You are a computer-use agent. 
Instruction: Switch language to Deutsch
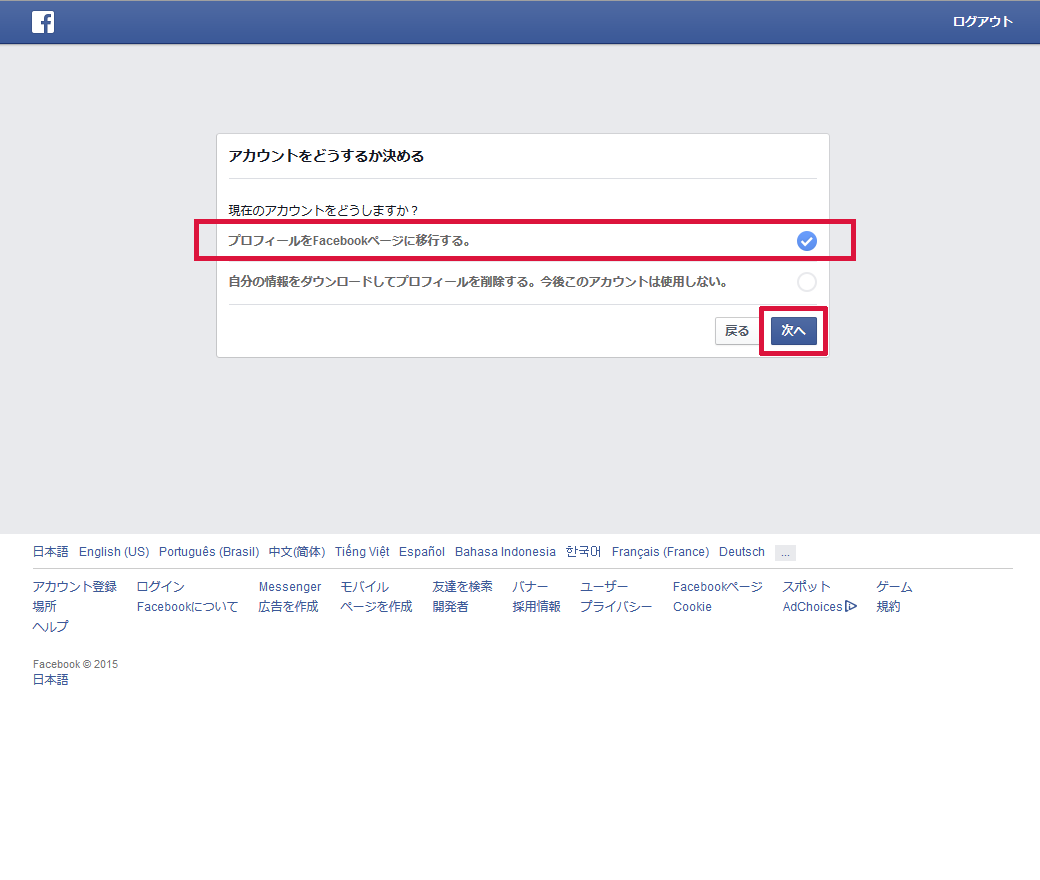click(x=742, y=552)
